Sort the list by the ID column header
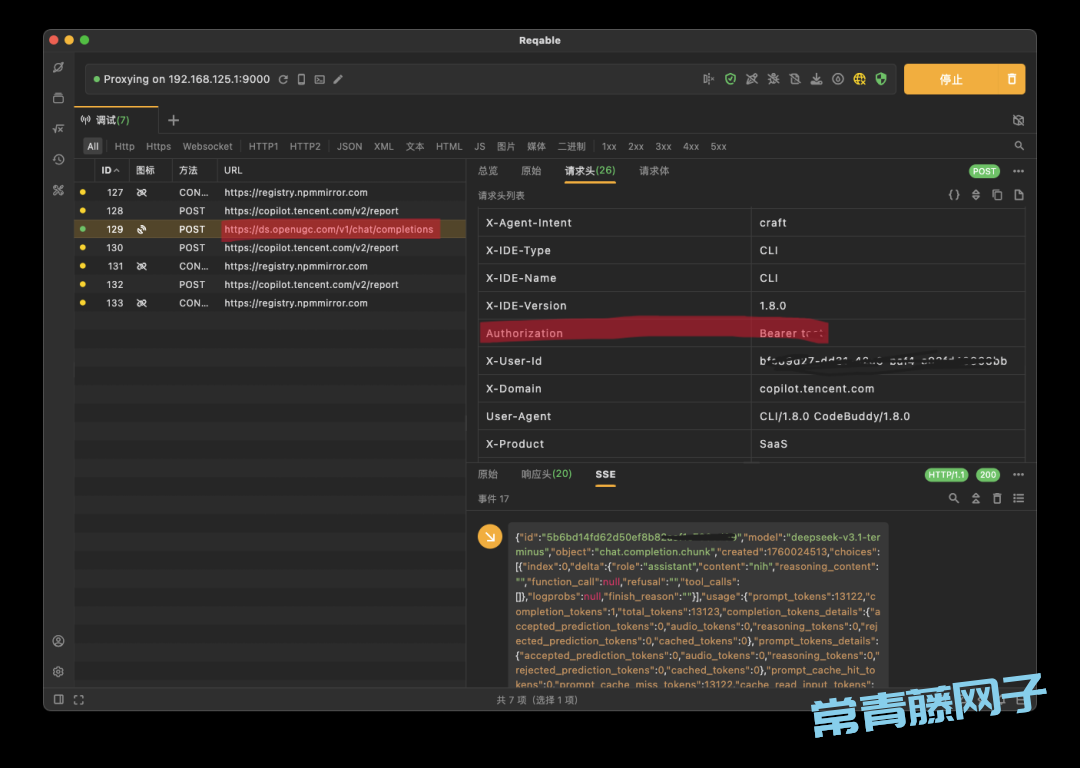This screenshot has width=1080, height=768. pos(110,170)
